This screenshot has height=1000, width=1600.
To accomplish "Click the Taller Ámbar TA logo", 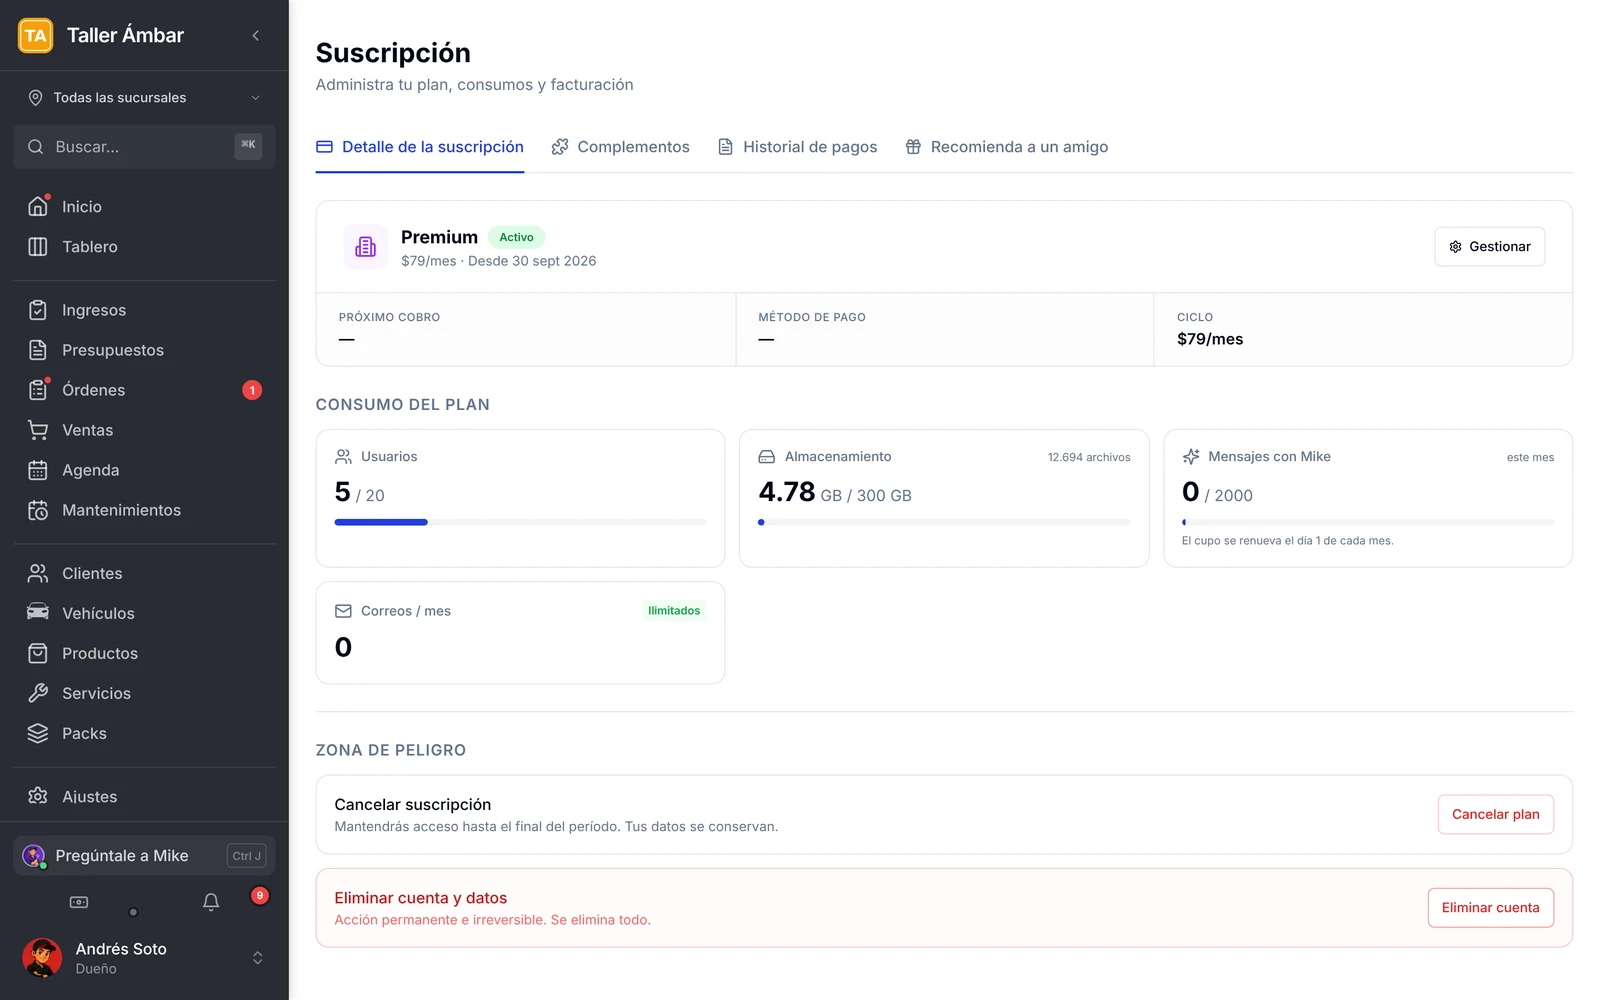I will point(36,36).
